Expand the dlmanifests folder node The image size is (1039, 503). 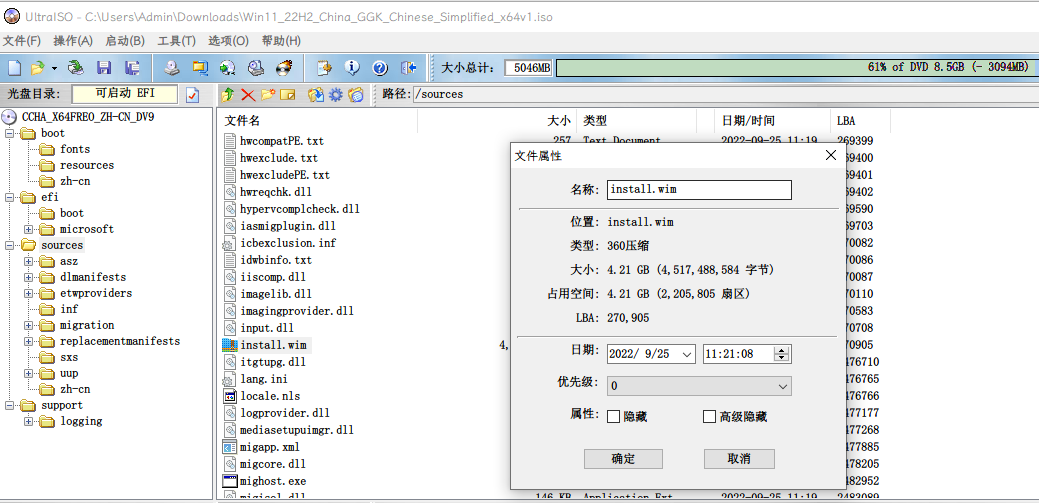(28, 277)
